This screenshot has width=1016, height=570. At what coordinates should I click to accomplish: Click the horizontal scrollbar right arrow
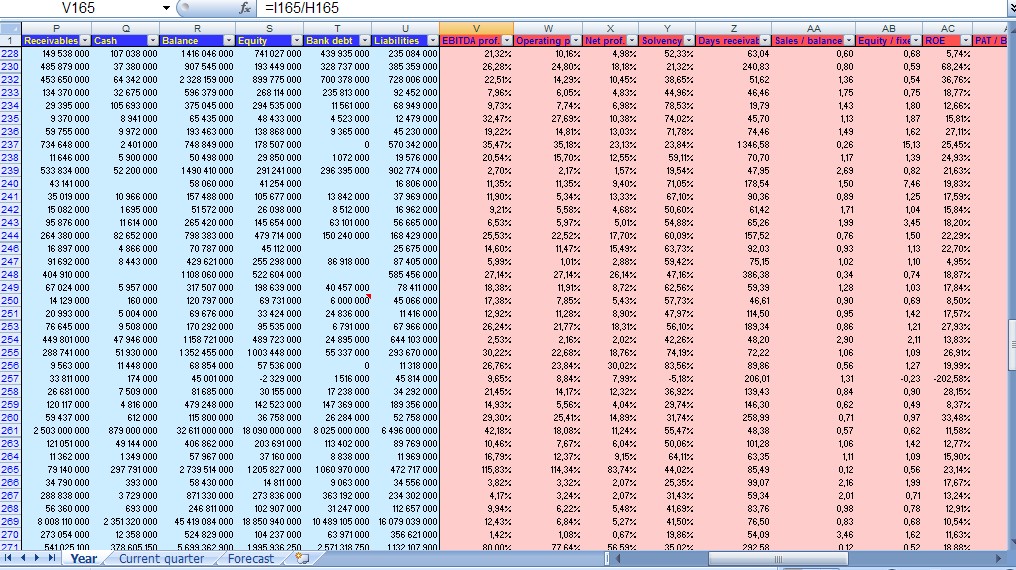999,558
